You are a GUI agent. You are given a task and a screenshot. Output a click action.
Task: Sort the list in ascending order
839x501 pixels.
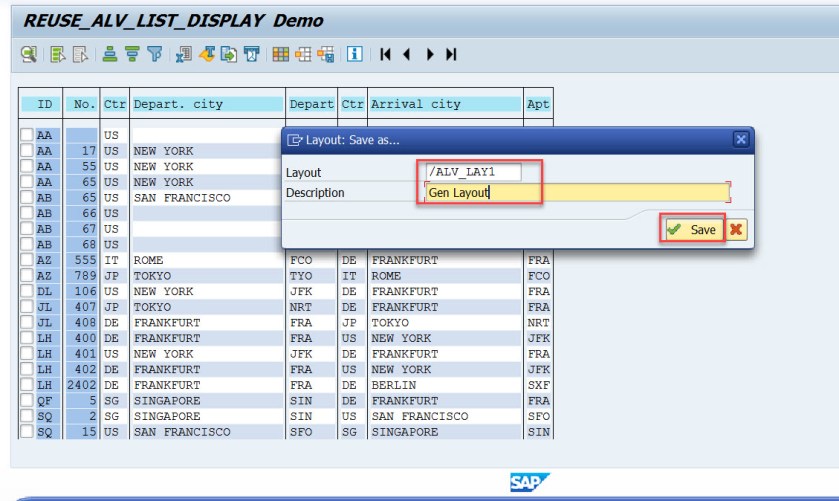click(110, 54)
